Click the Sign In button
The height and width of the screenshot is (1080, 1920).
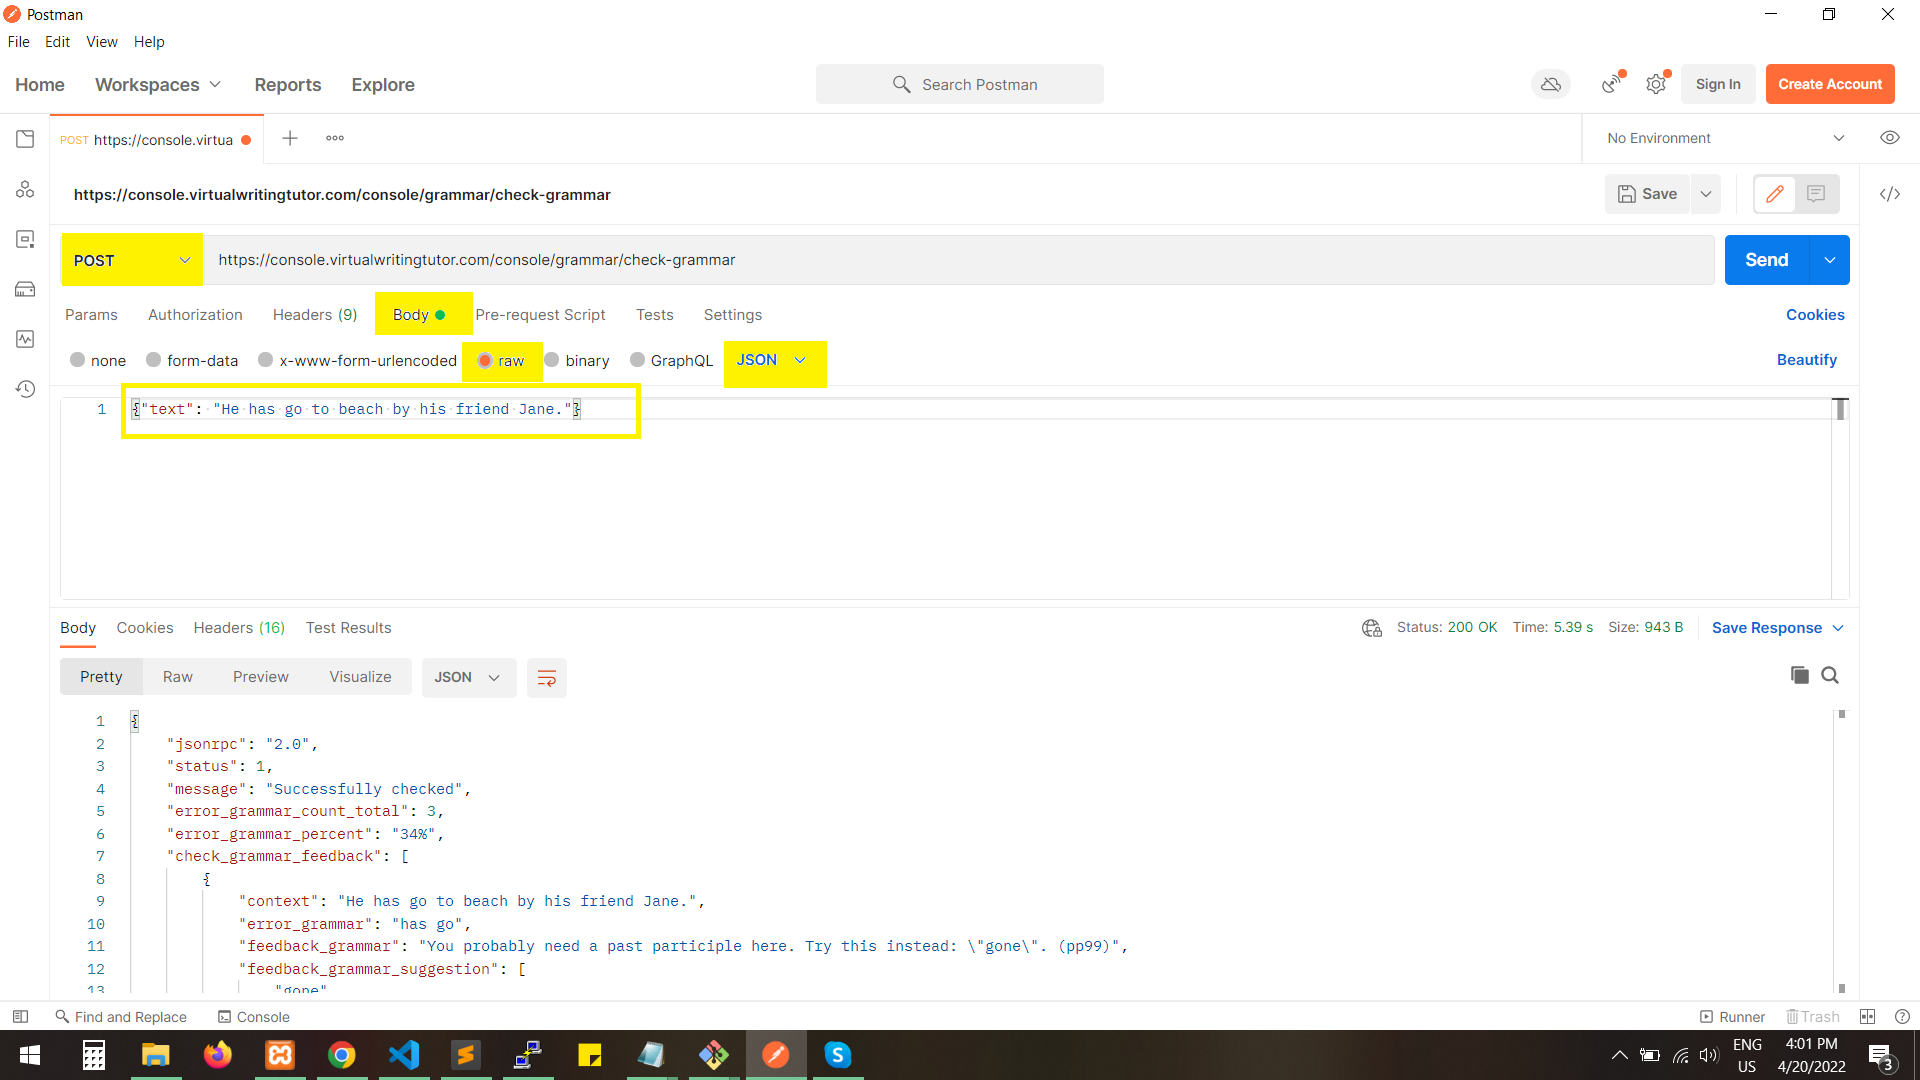click(1718, 84)
